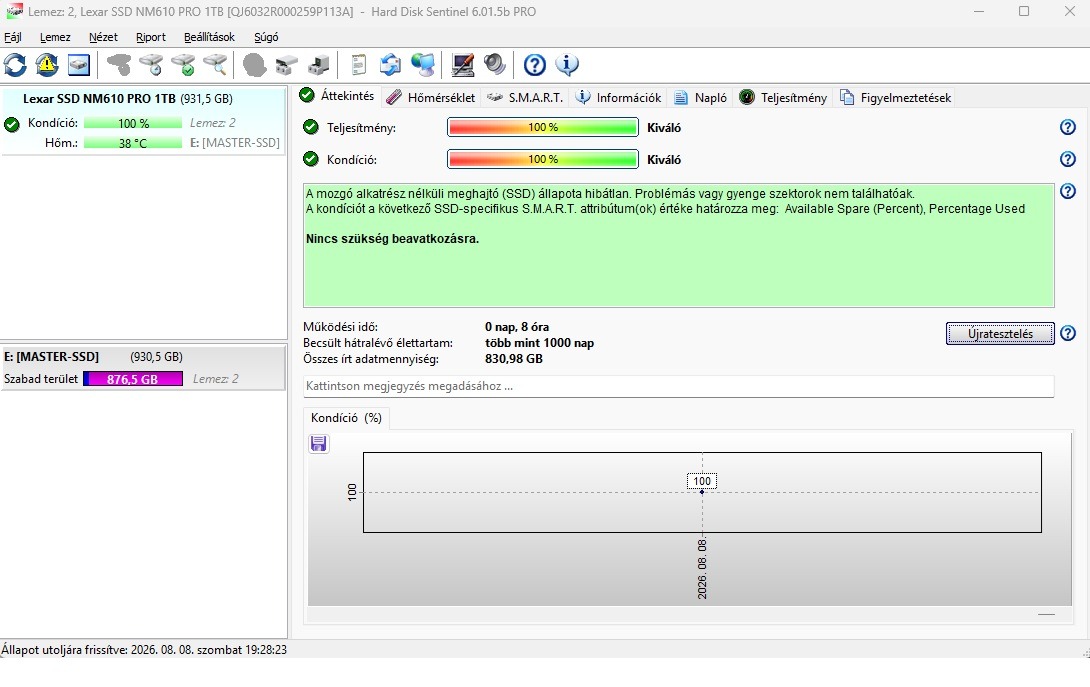This screenshot has width=1090, height=687.
Task: Click the comment field Kattintson megjegyzés megadásához
Action: click(x=678, y=386)
